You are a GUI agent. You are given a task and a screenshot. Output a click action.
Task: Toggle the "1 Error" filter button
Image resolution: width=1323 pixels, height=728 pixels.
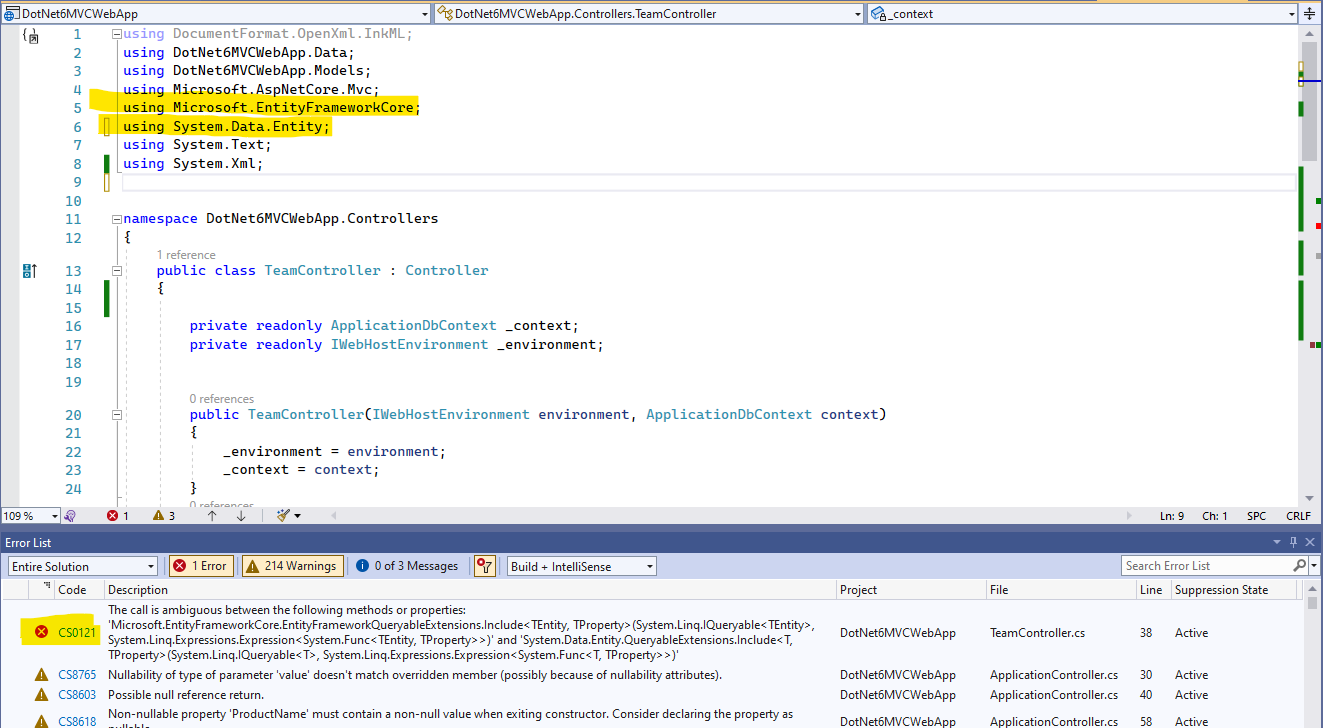pos(201,565)
